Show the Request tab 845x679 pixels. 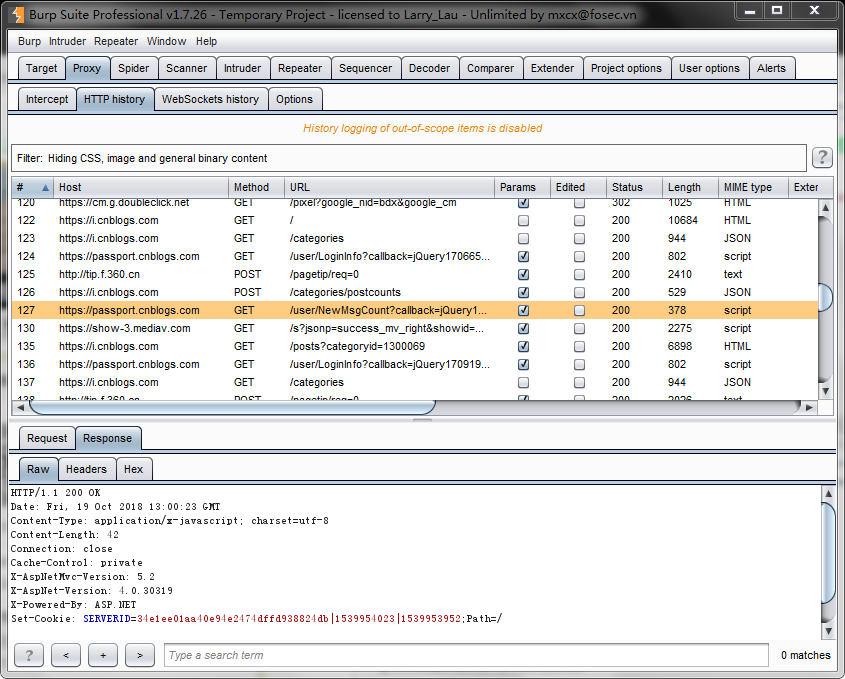[47, 438]
